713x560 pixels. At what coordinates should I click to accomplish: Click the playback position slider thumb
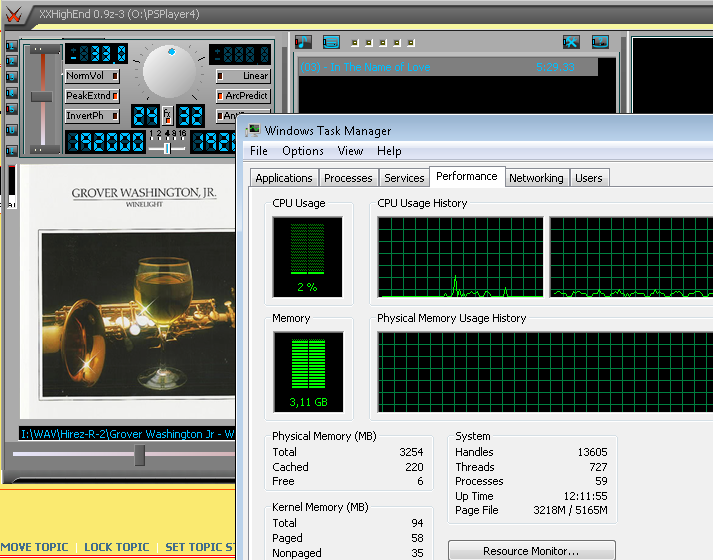pyautogui.click(x=140, y=455)
